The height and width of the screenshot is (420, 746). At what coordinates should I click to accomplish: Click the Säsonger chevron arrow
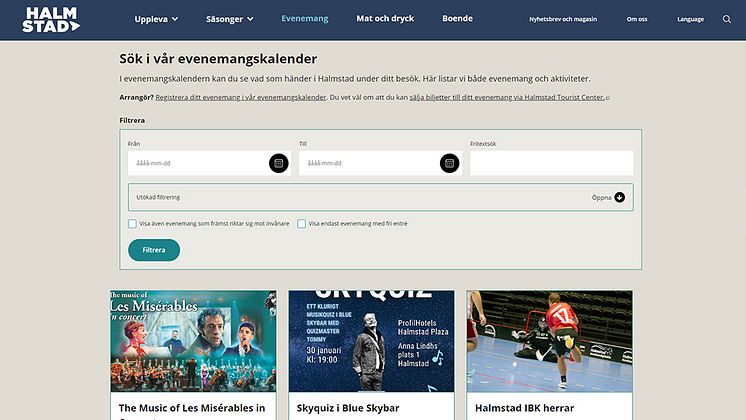(x=250, y=19)
